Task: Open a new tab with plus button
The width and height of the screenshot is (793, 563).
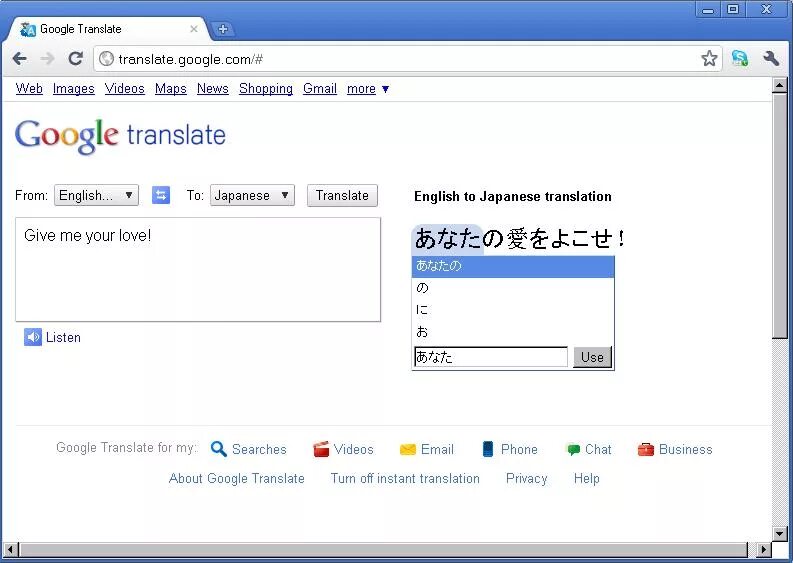Action: pyautogui.click(x=223, y=29)
